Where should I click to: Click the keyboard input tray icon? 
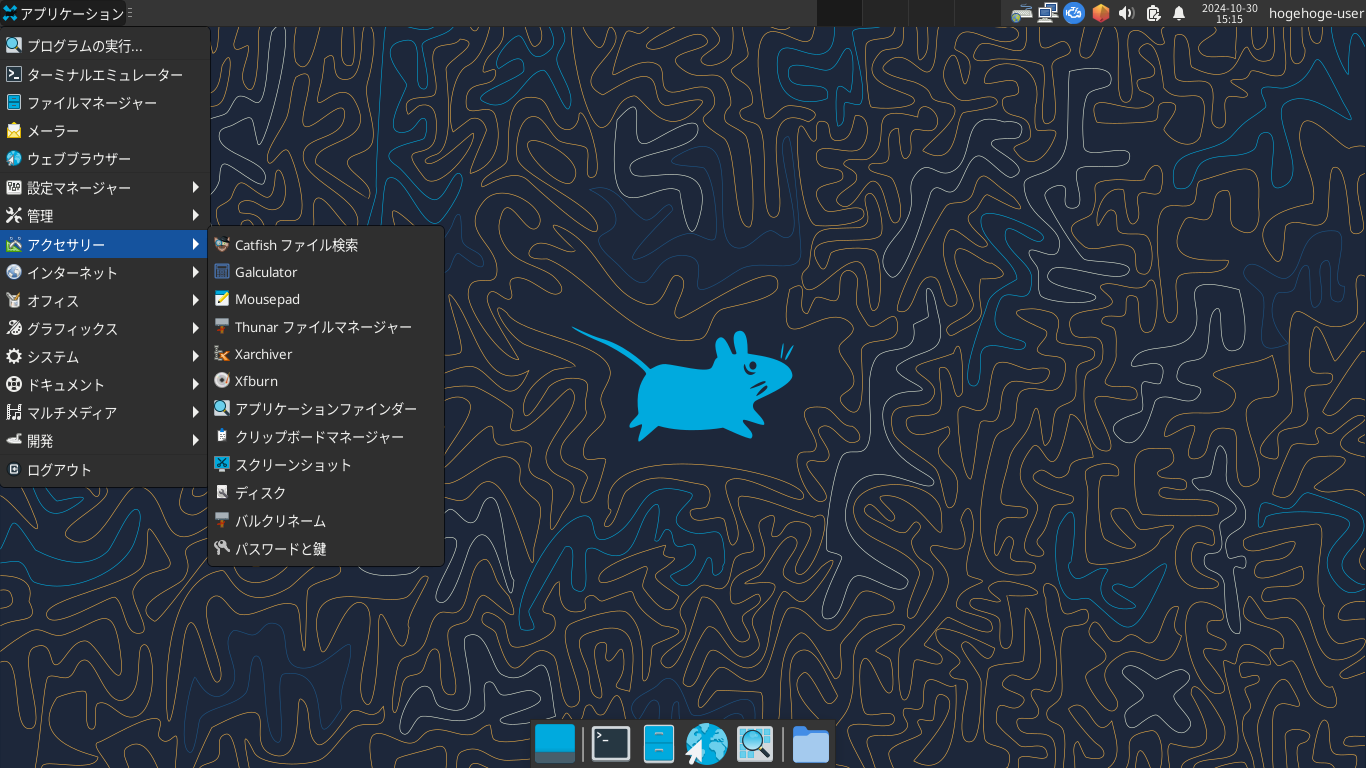point(1021,13)
